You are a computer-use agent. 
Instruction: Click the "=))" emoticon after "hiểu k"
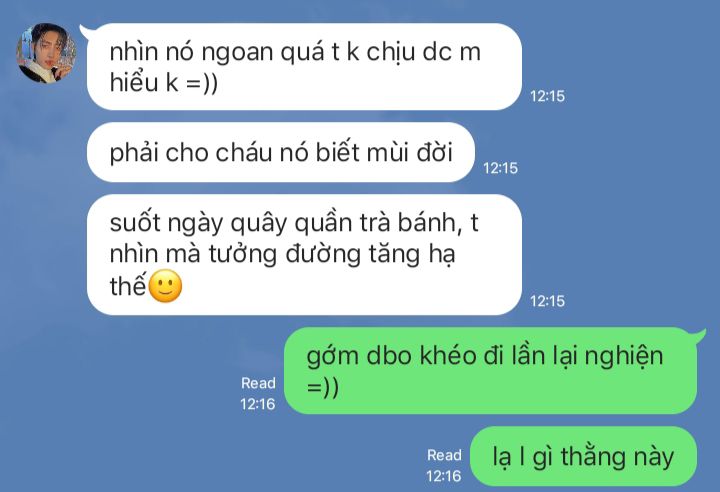click(202, 84)
